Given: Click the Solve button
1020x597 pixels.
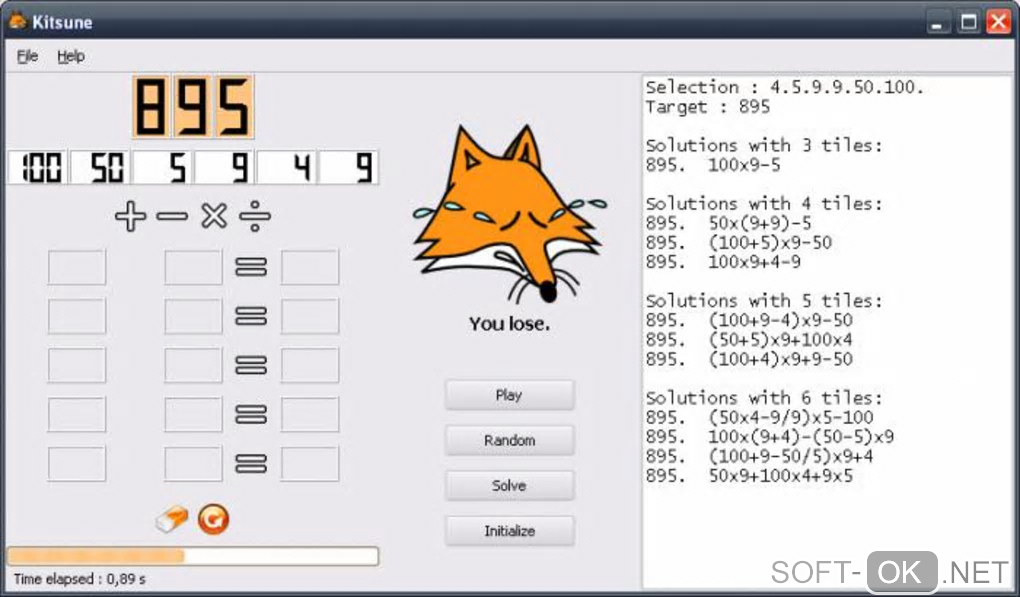Looking at the screenshot, I should 509,486.
